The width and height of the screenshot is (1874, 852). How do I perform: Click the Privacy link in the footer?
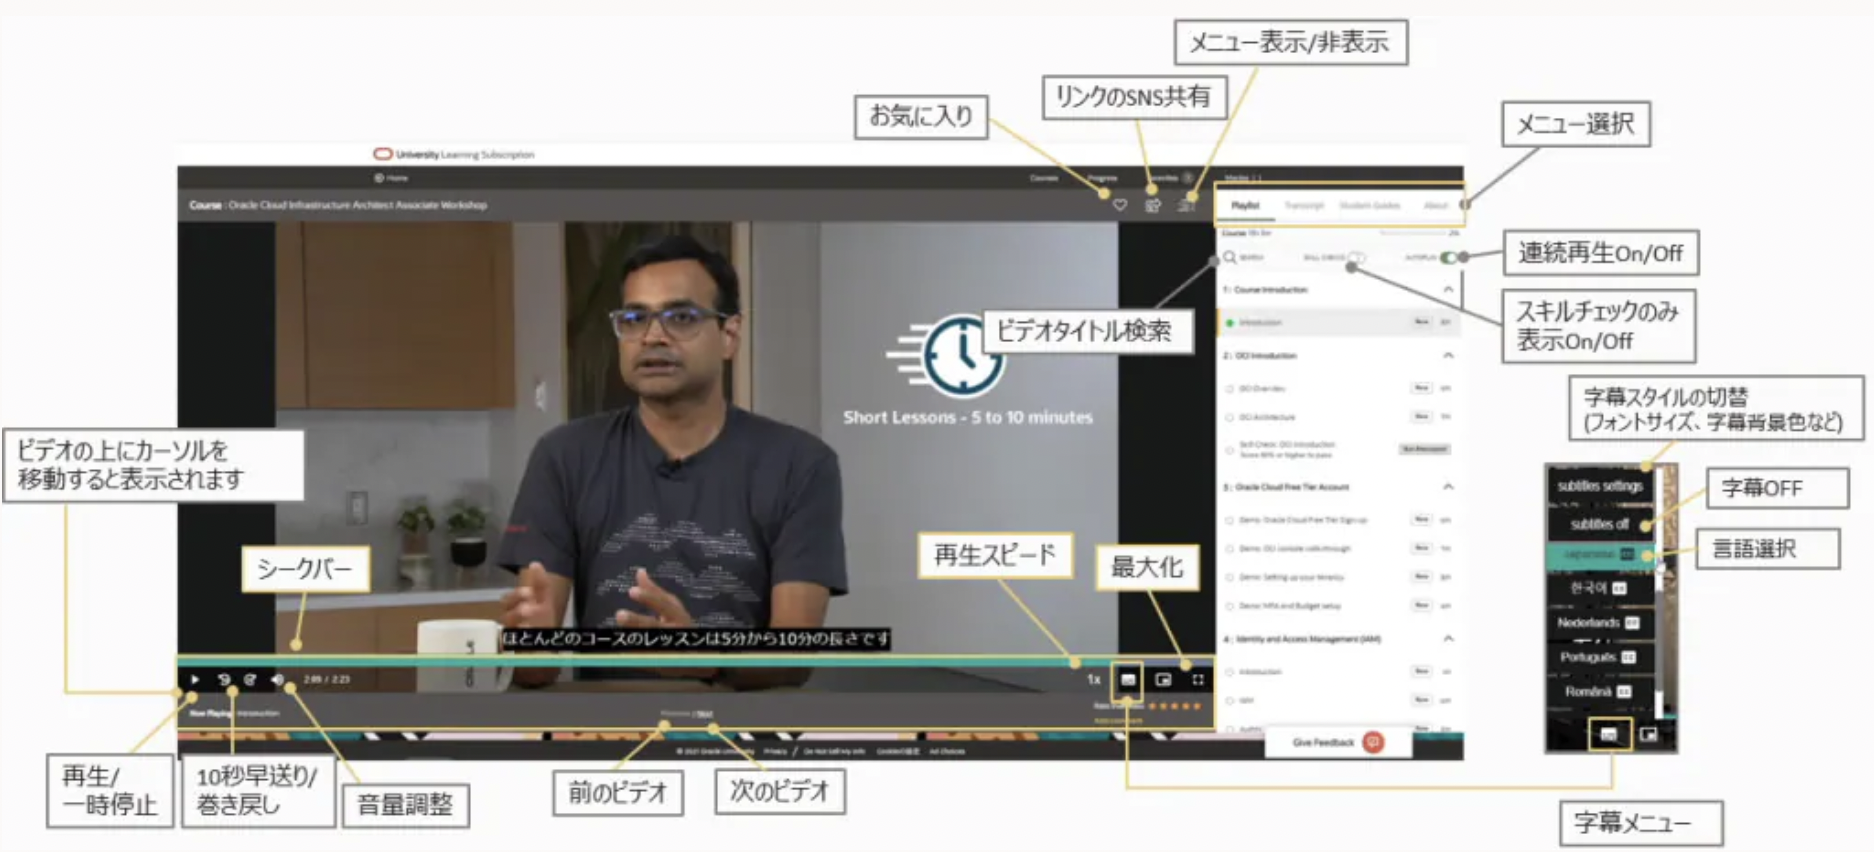[x=775, y=751]
